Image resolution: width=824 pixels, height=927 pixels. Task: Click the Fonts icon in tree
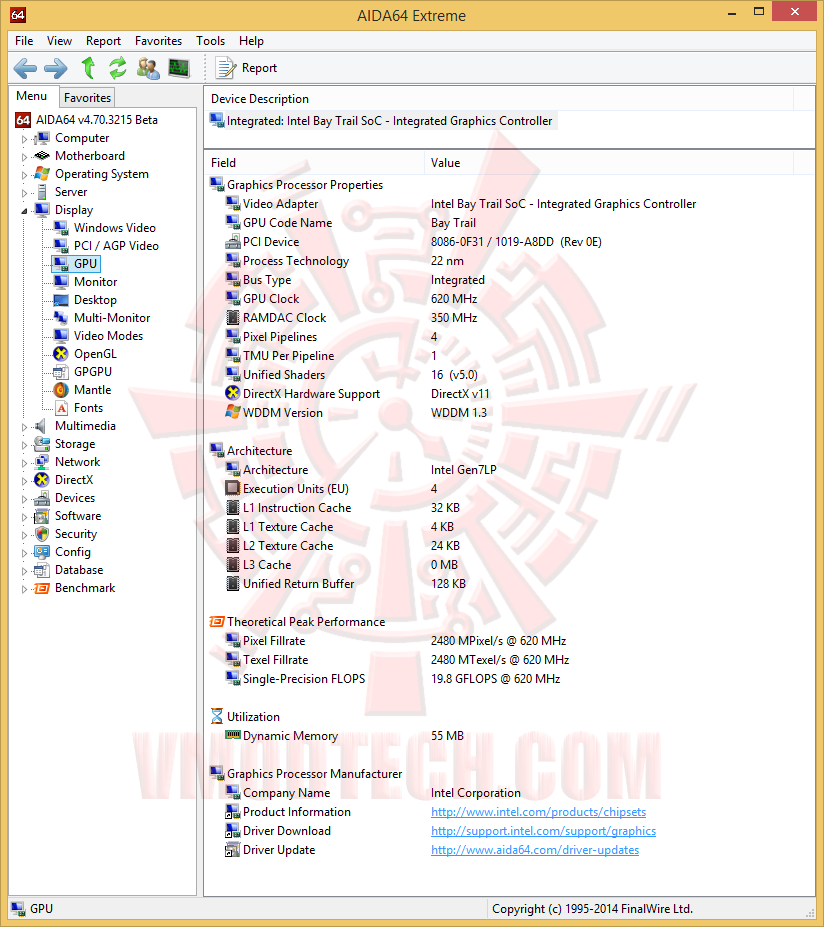click(x=61, y=408)
